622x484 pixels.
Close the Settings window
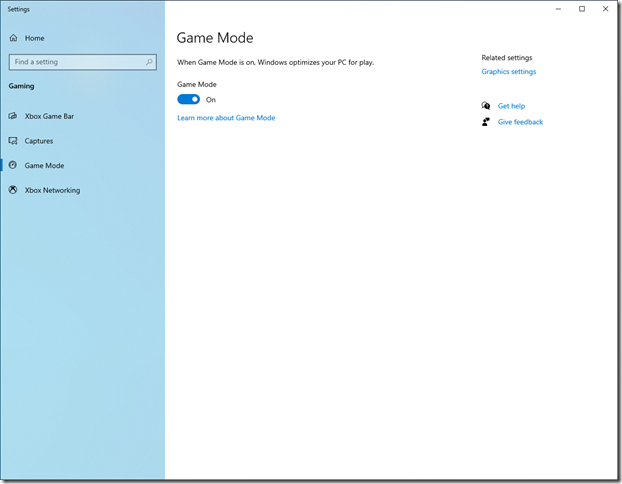point(605,9)
